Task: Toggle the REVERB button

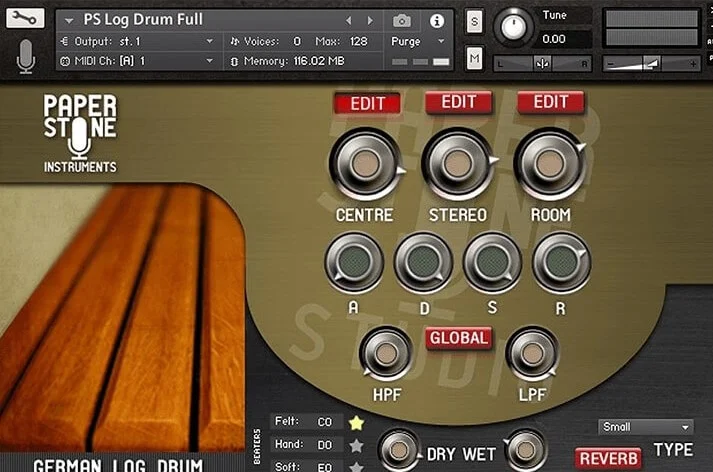Action: click(608, 458)
